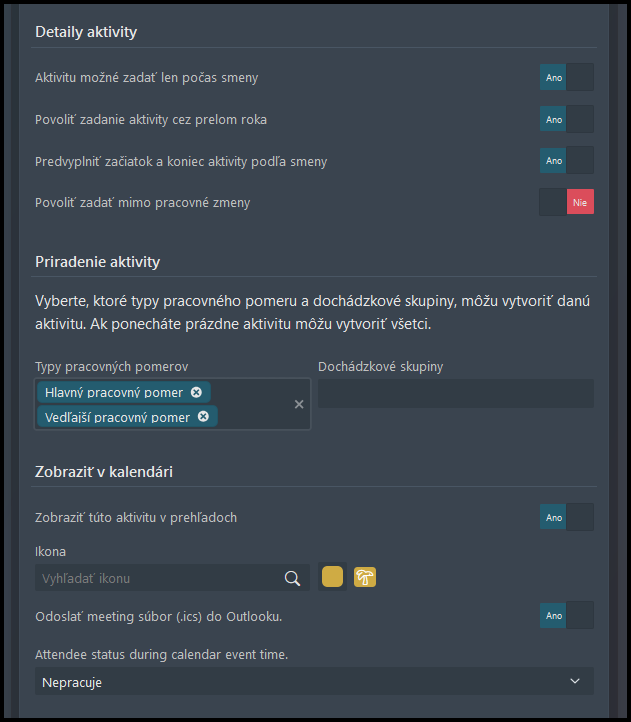The image size is (631, 722).
Task: Toggle 'Aktivitu možné zadať len počas smeny'
Action: (x=567, y=78)
